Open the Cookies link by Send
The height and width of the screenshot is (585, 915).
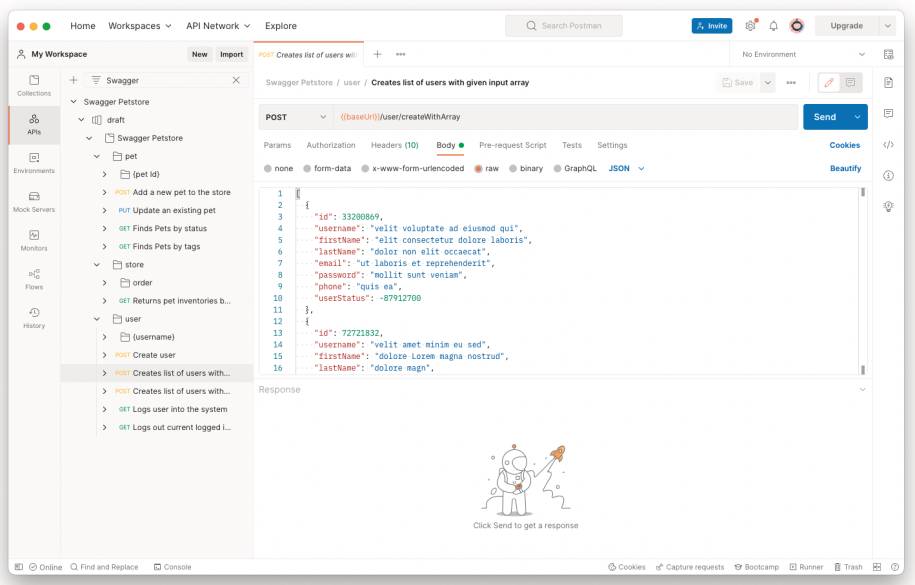pos(844,145)
